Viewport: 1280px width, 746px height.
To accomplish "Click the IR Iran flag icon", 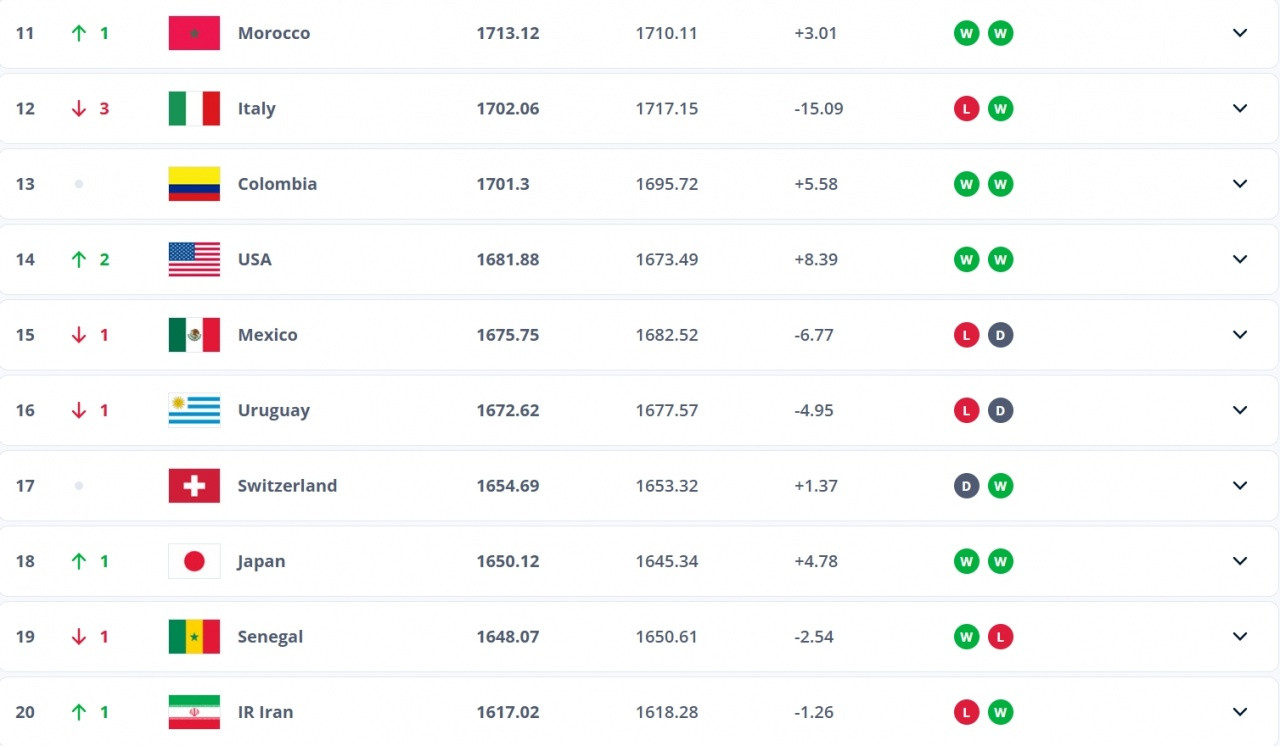I will point(194,712).
